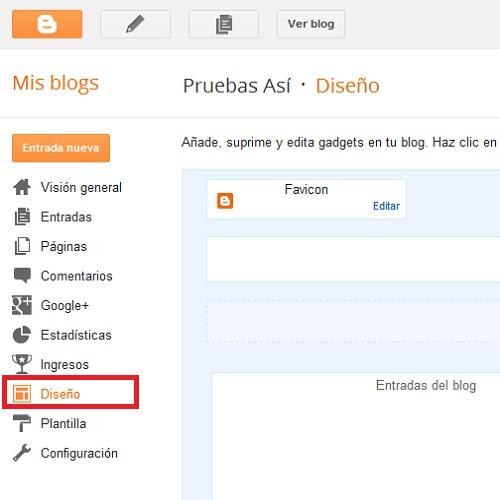Click the pencil new-post icon button

(135, 24)
